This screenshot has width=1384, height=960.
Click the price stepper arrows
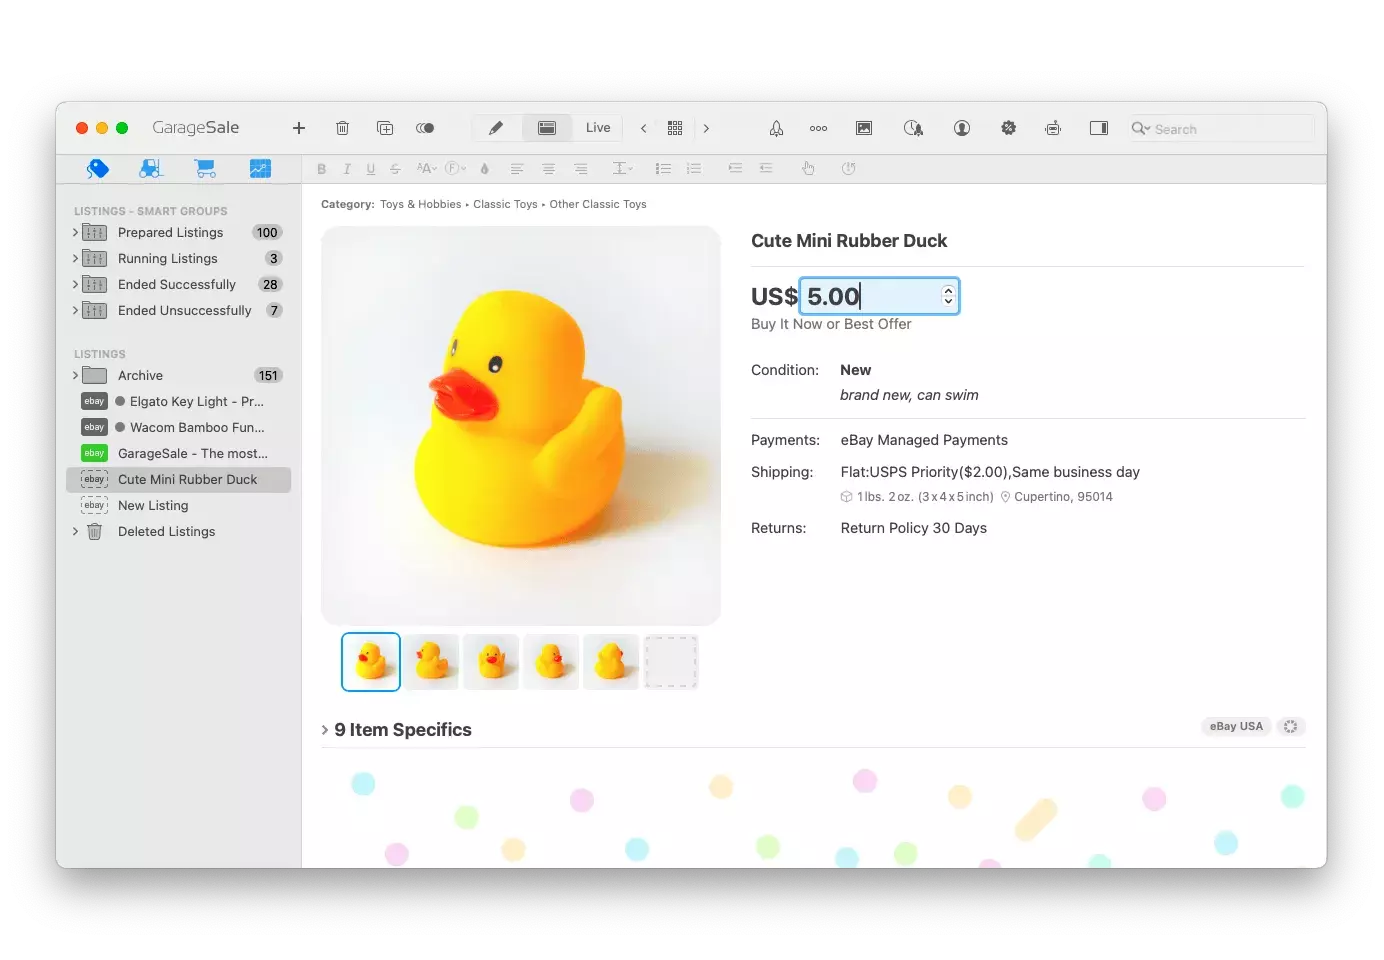(948, 296)
